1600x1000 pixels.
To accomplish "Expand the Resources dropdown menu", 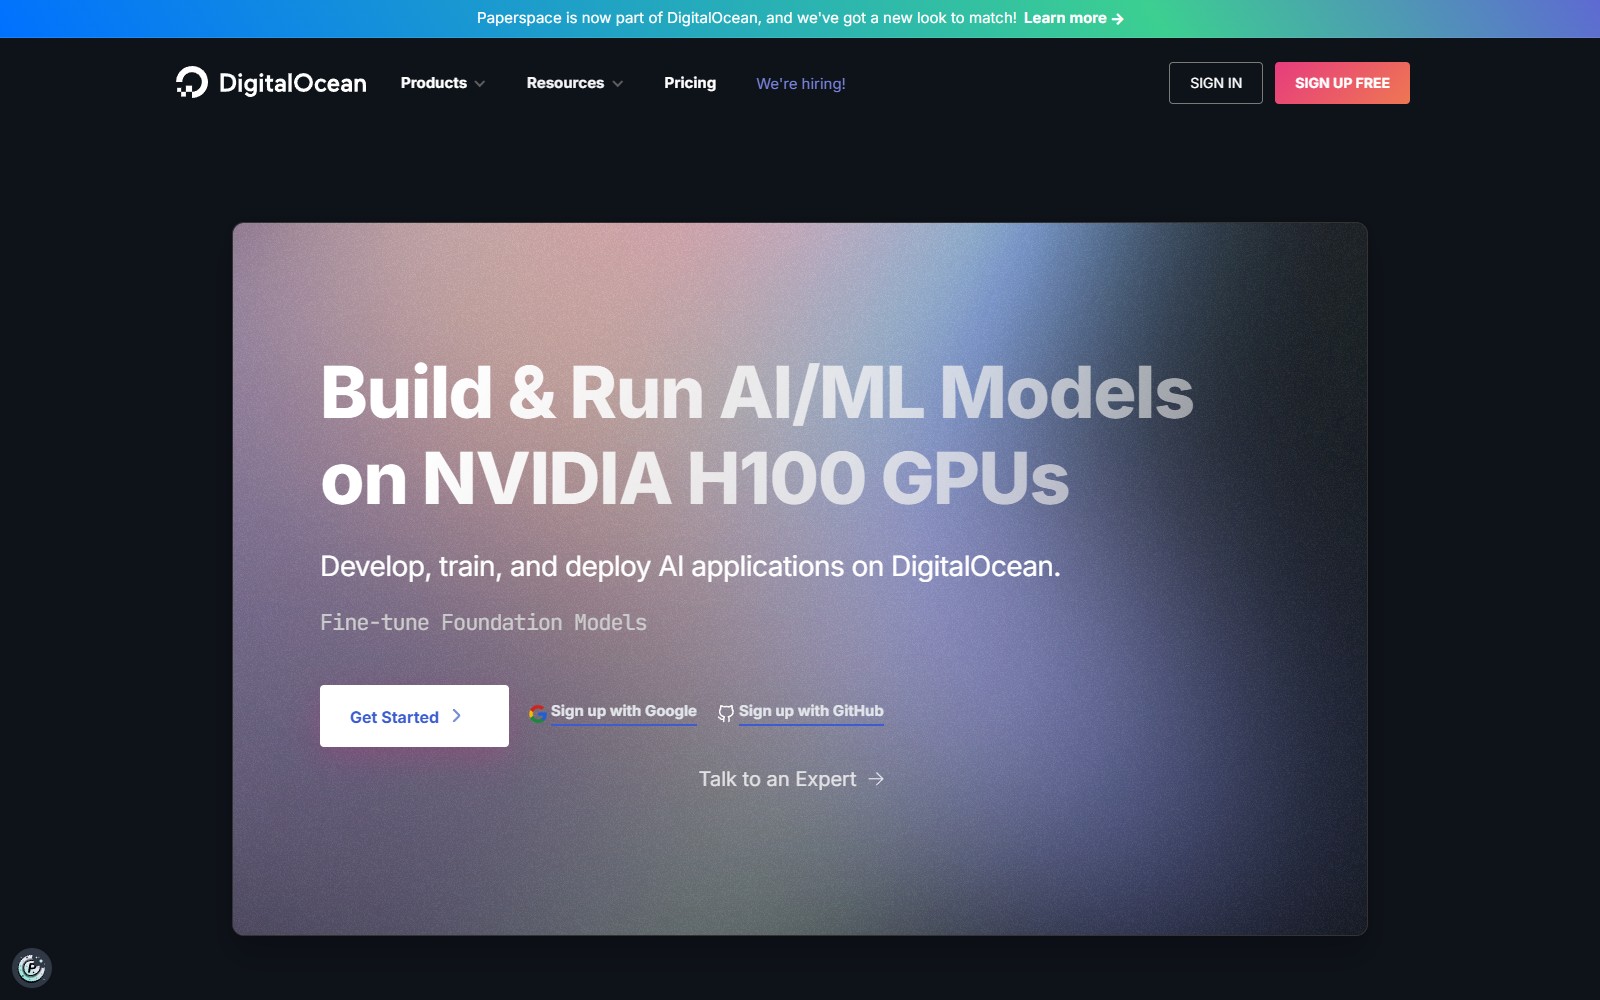I will [575, 83].
